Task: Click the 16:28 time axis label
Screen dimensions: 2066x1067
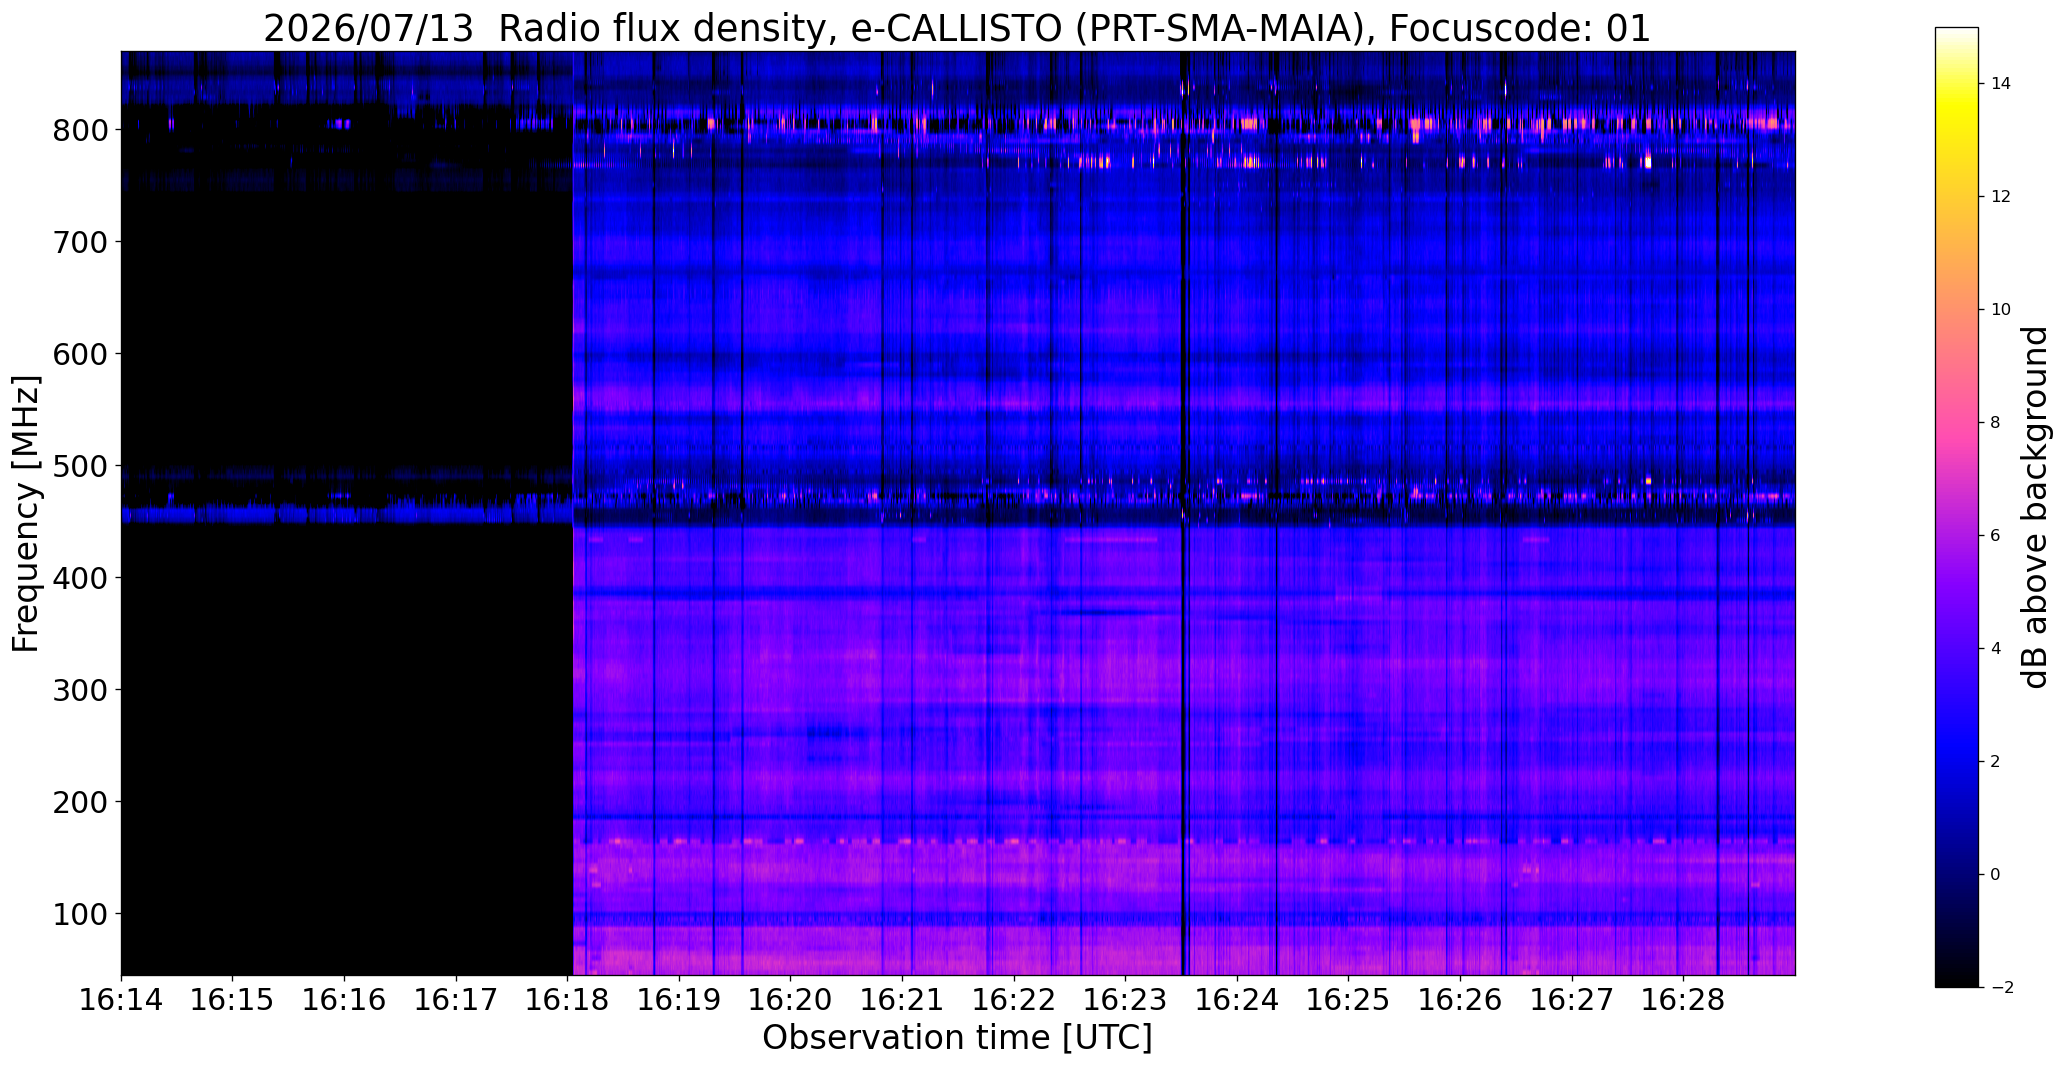Action: coord(1684,1000)
